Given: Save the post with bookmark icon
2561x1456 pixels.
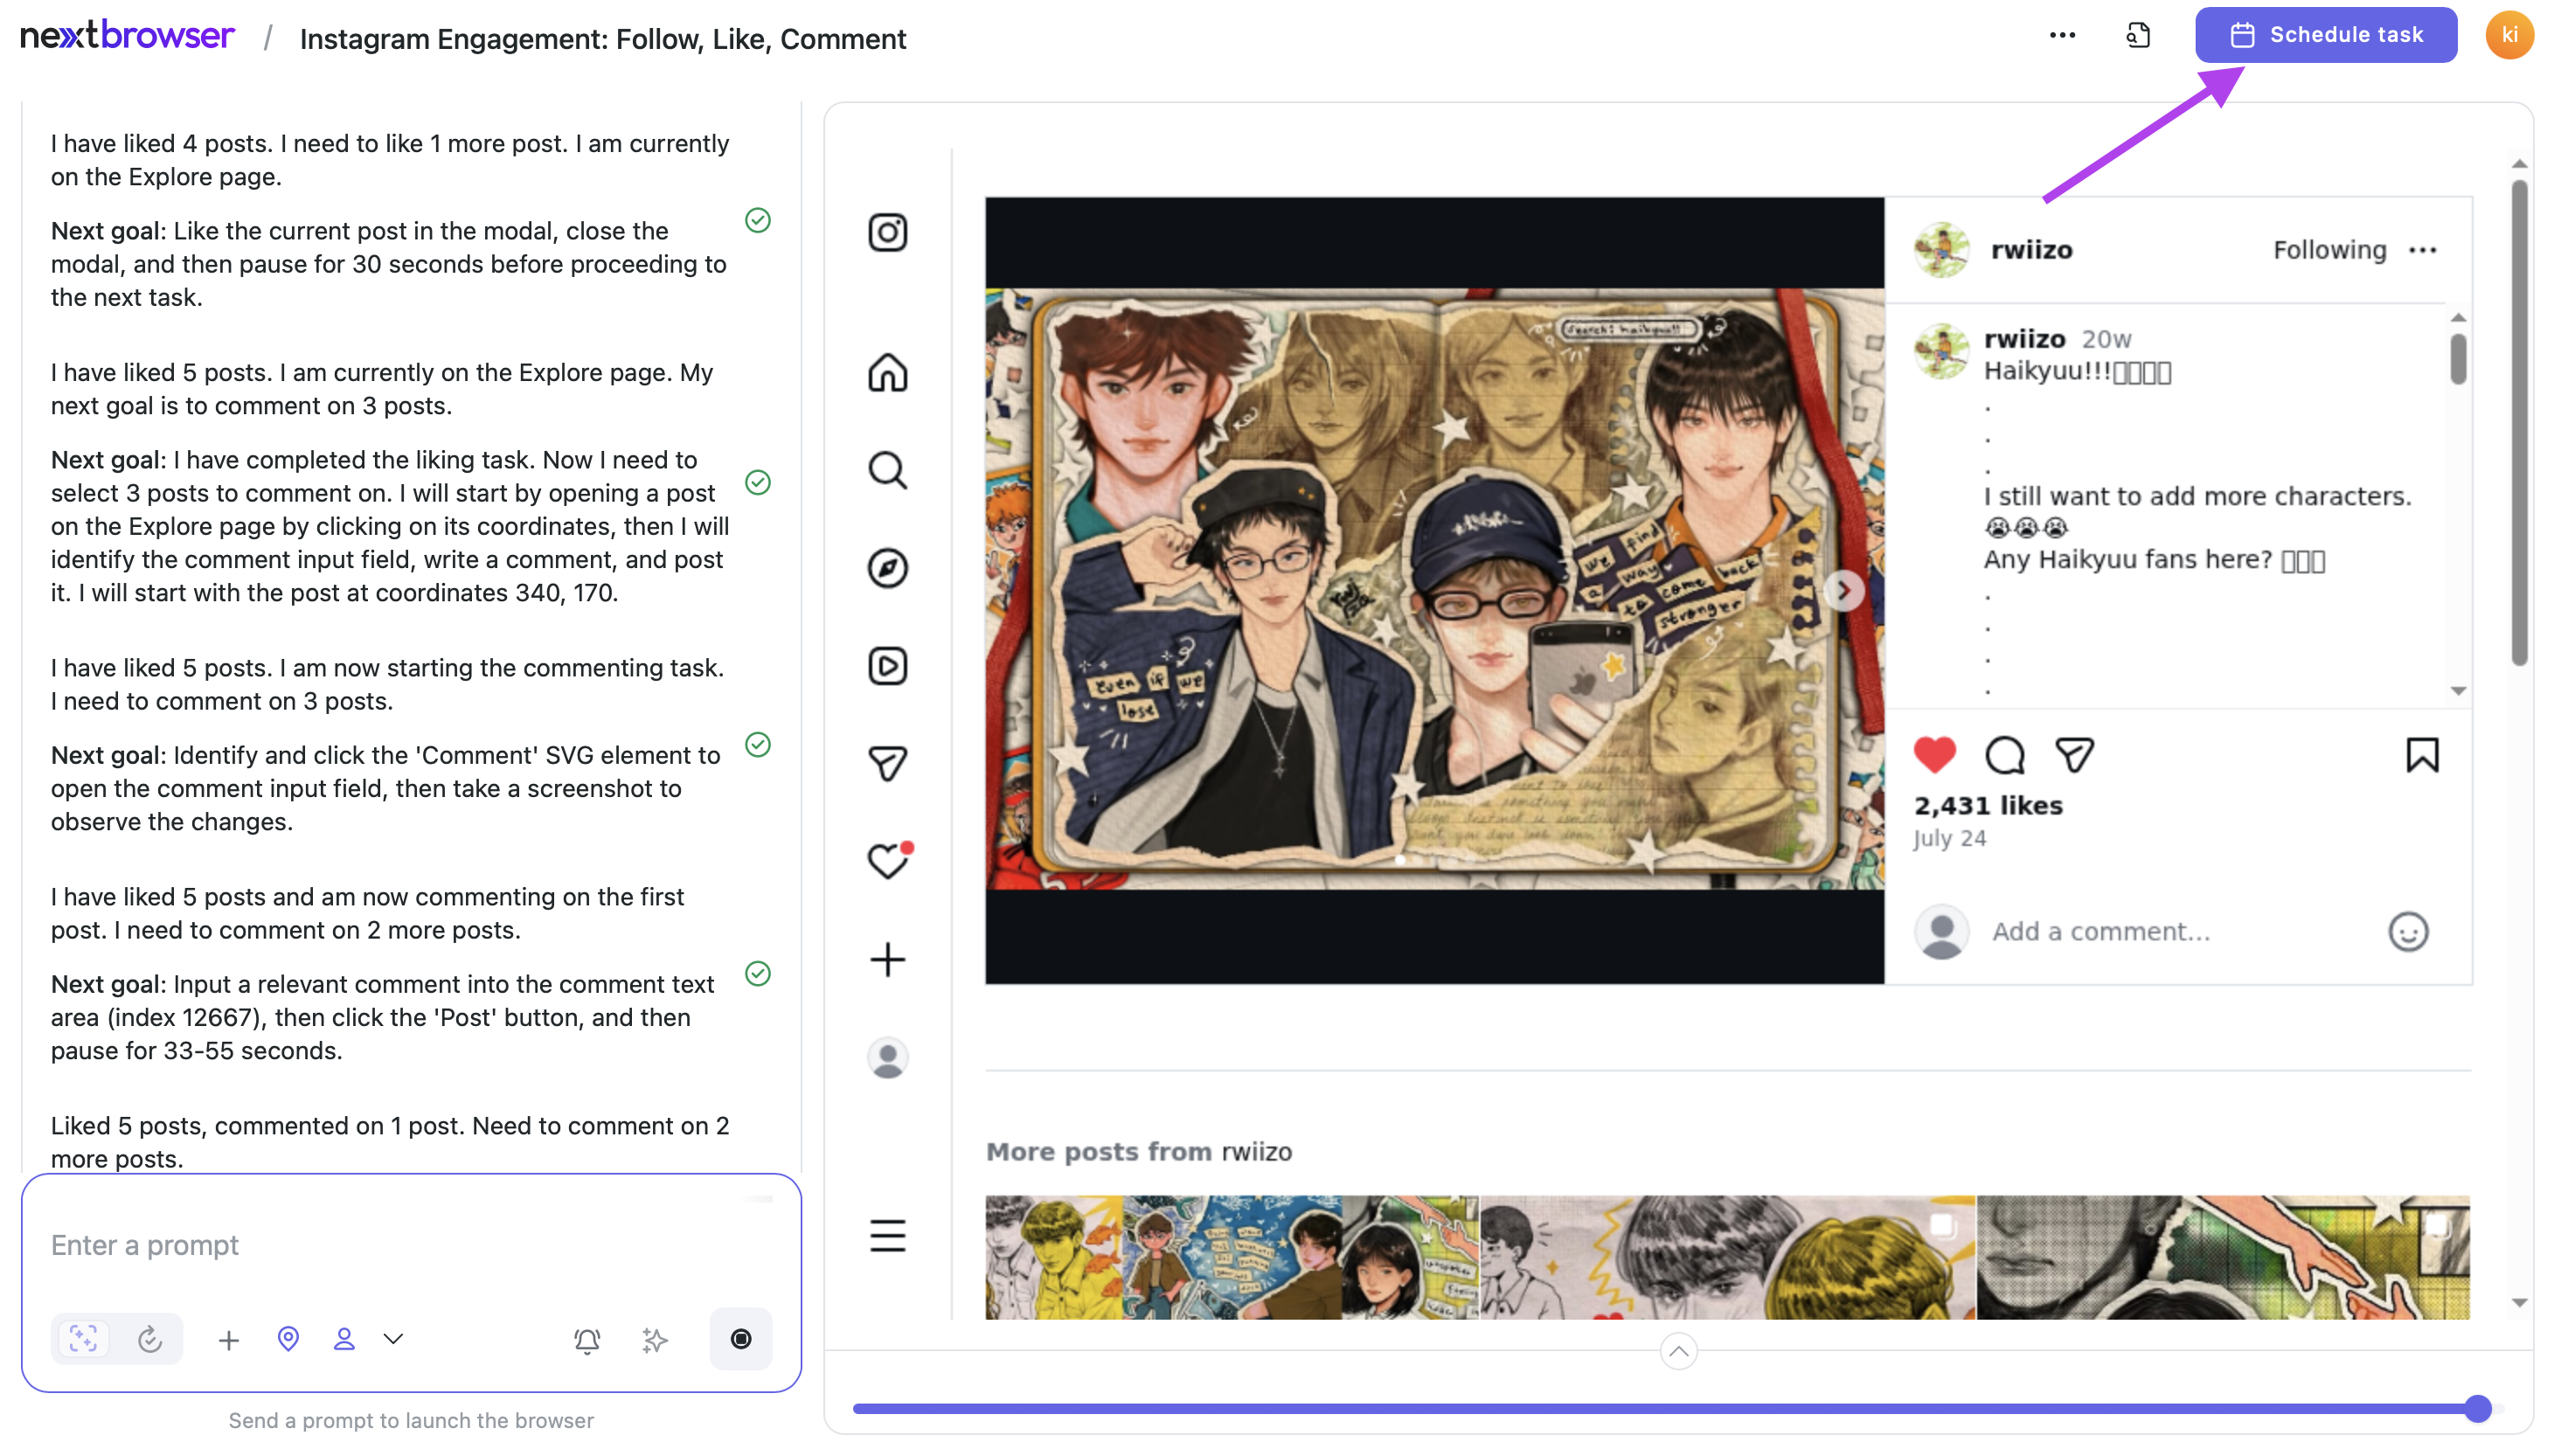Looking at the screenshot, I should click(x=2421, y=755).
